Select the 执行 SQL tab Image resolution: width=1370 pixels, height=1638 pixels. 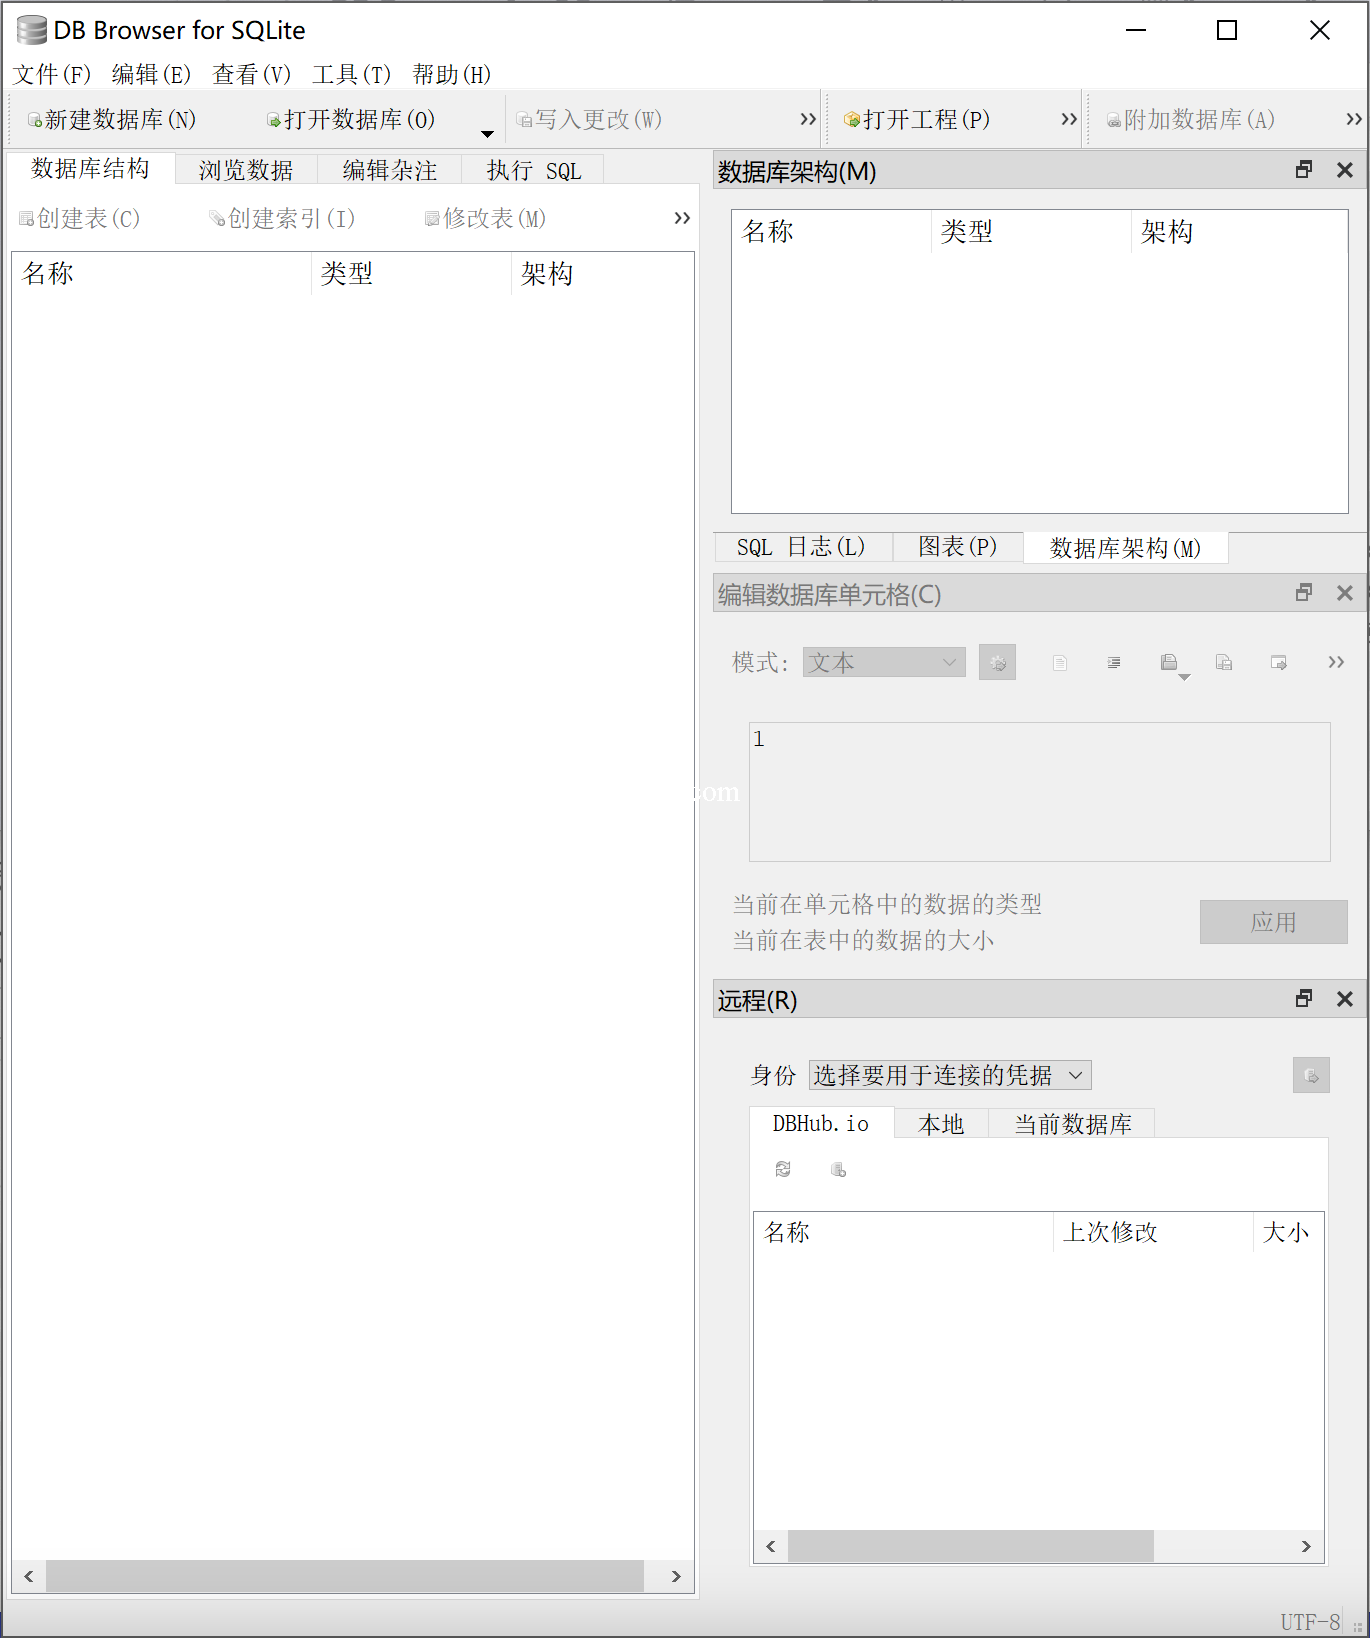coord(533,170)
